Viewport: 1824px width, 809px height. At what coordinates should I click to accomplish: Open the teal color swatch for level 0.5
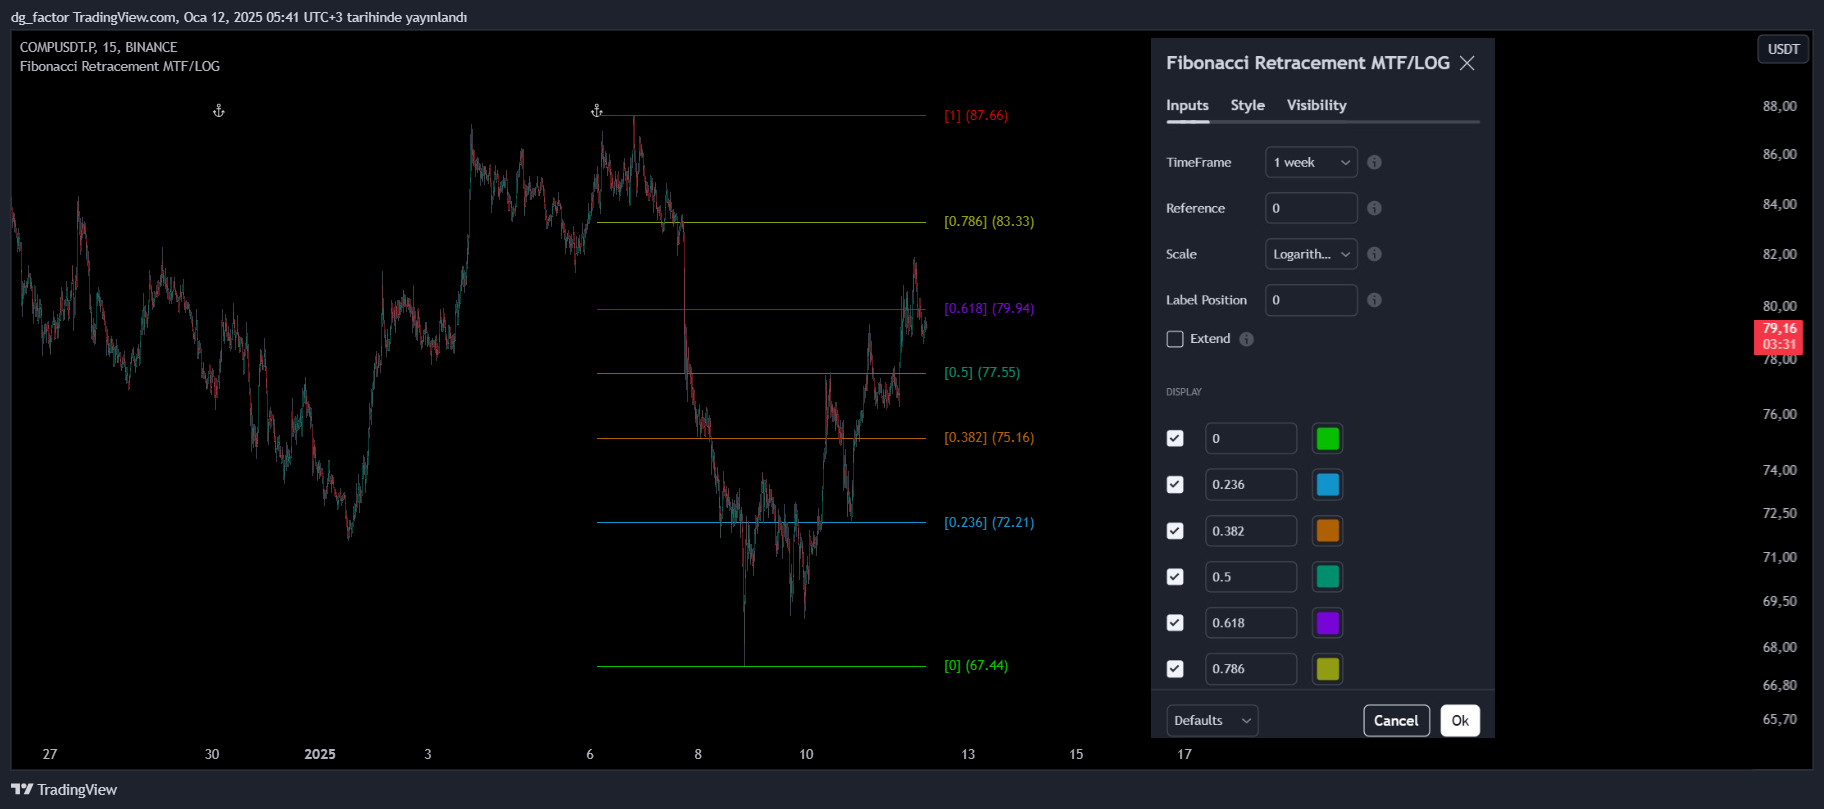(x=1327, y=577)
